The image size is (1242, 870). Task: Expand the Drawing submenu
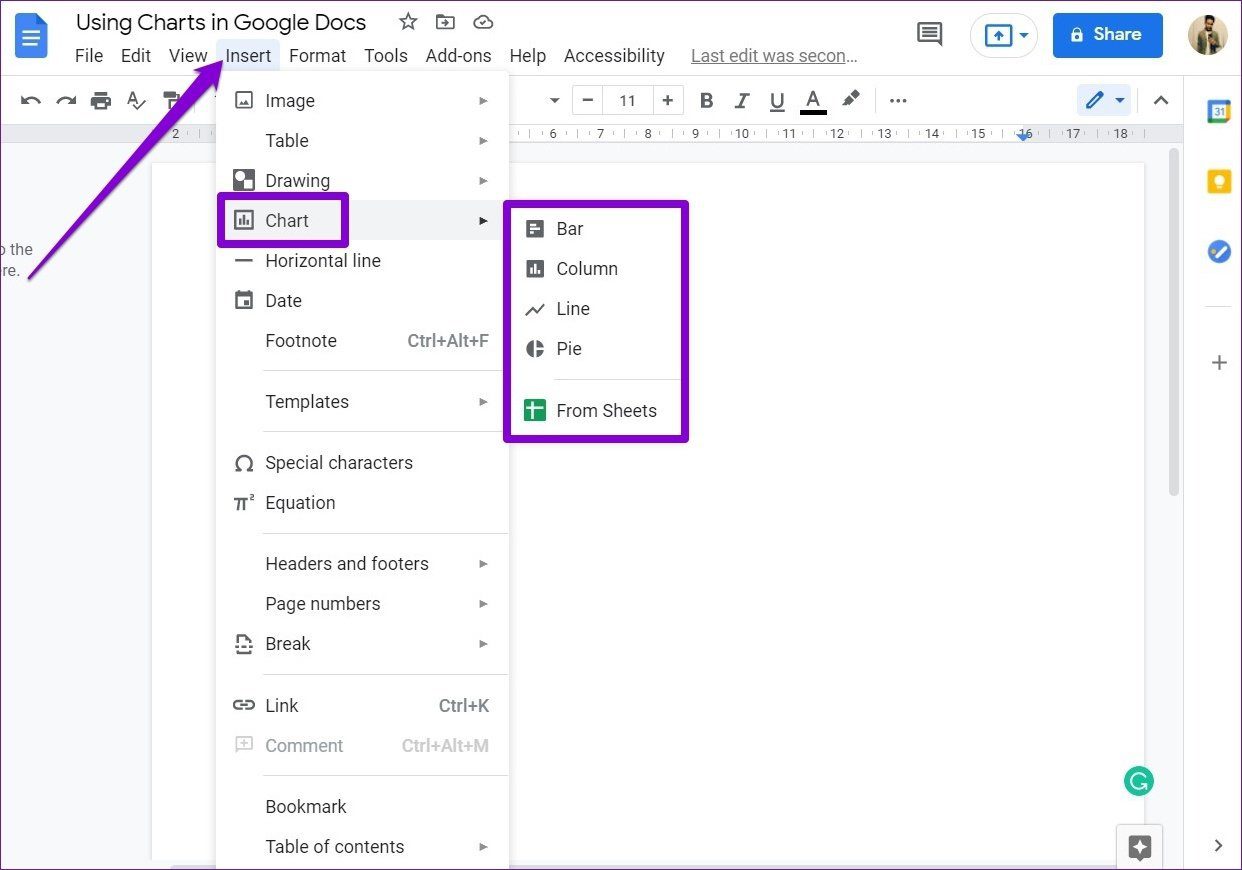[x=362, y=181]
